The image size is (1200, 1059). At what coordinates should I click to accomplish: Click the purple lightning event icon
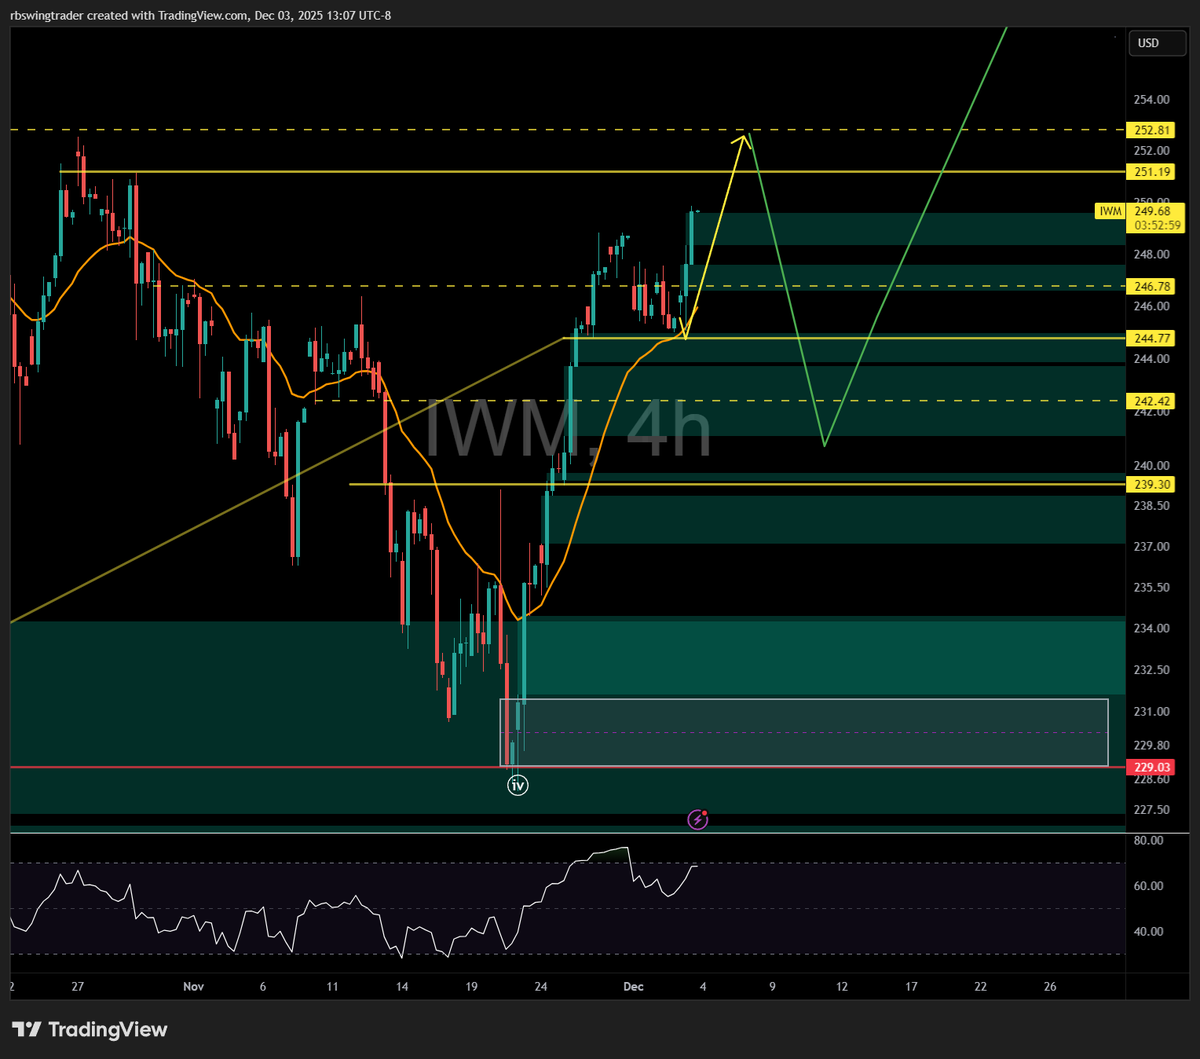(698, 820)
